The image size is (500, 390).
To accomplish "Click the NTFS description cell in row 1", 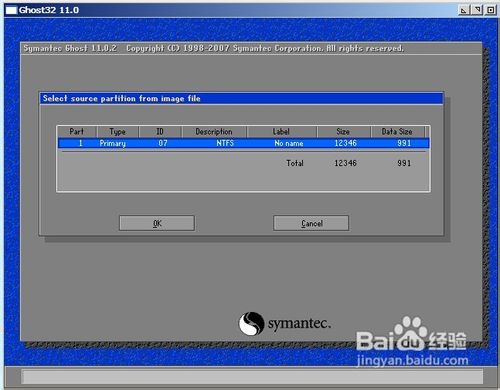I will tap(225, 143).
